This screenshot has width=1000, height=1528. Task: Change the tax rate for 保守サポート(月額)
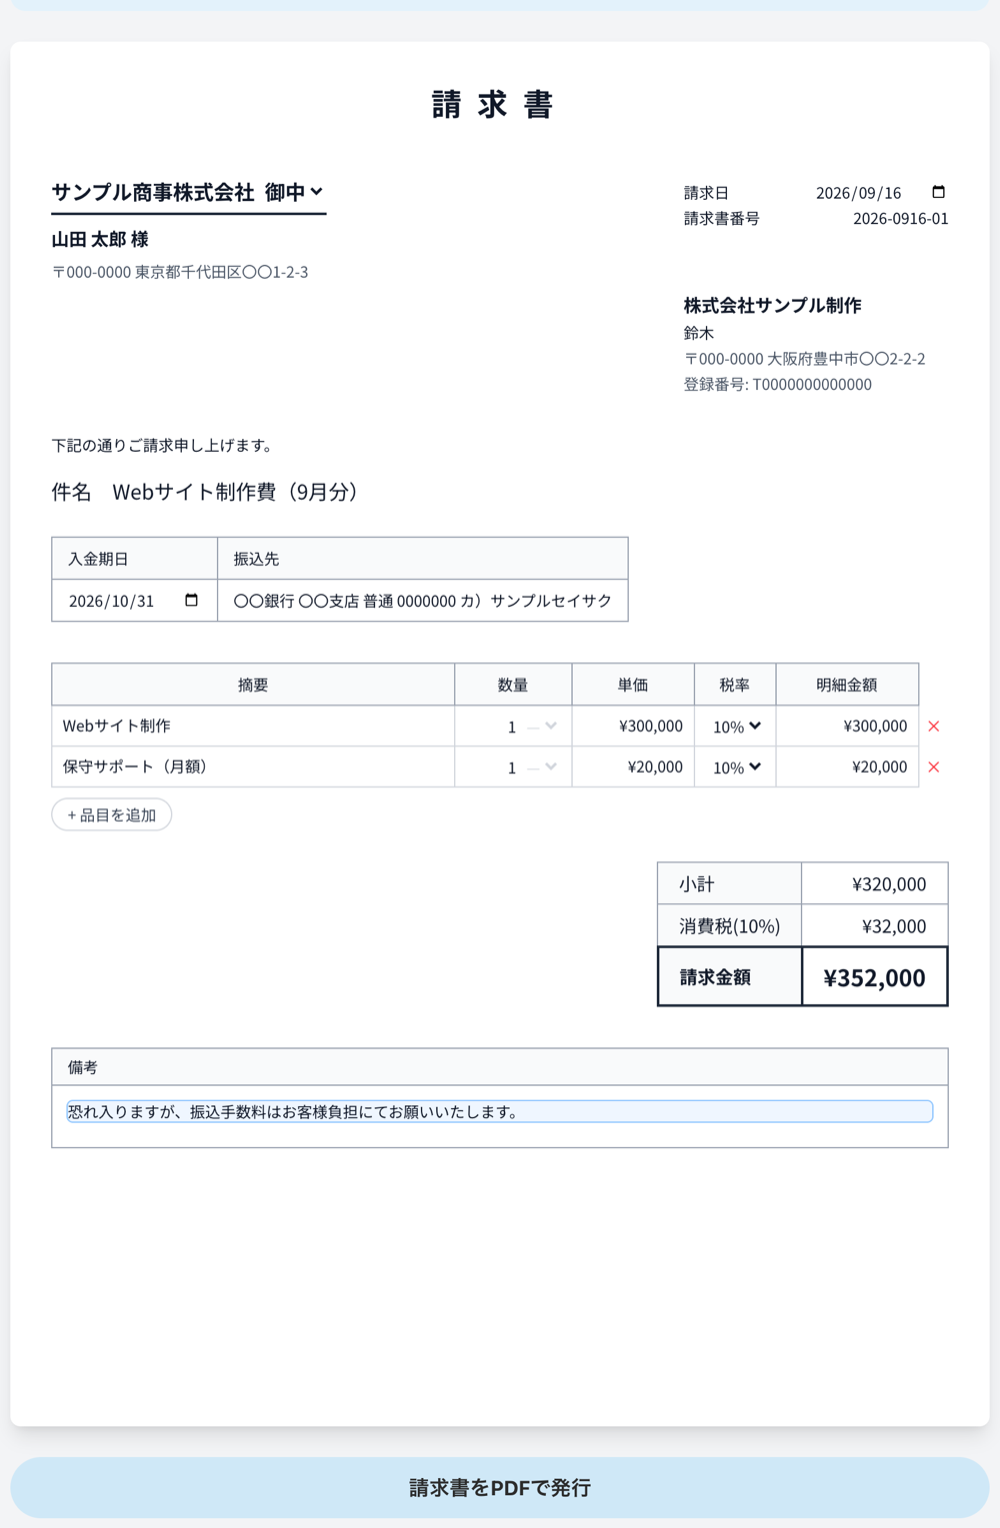point(737,767)
